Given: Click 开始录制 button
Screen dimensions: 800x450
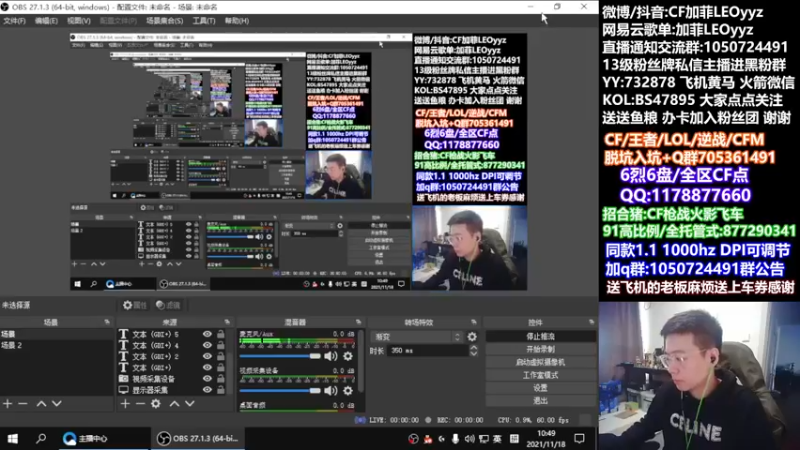Looking at the screenshot, I should (x=540, y=349).
